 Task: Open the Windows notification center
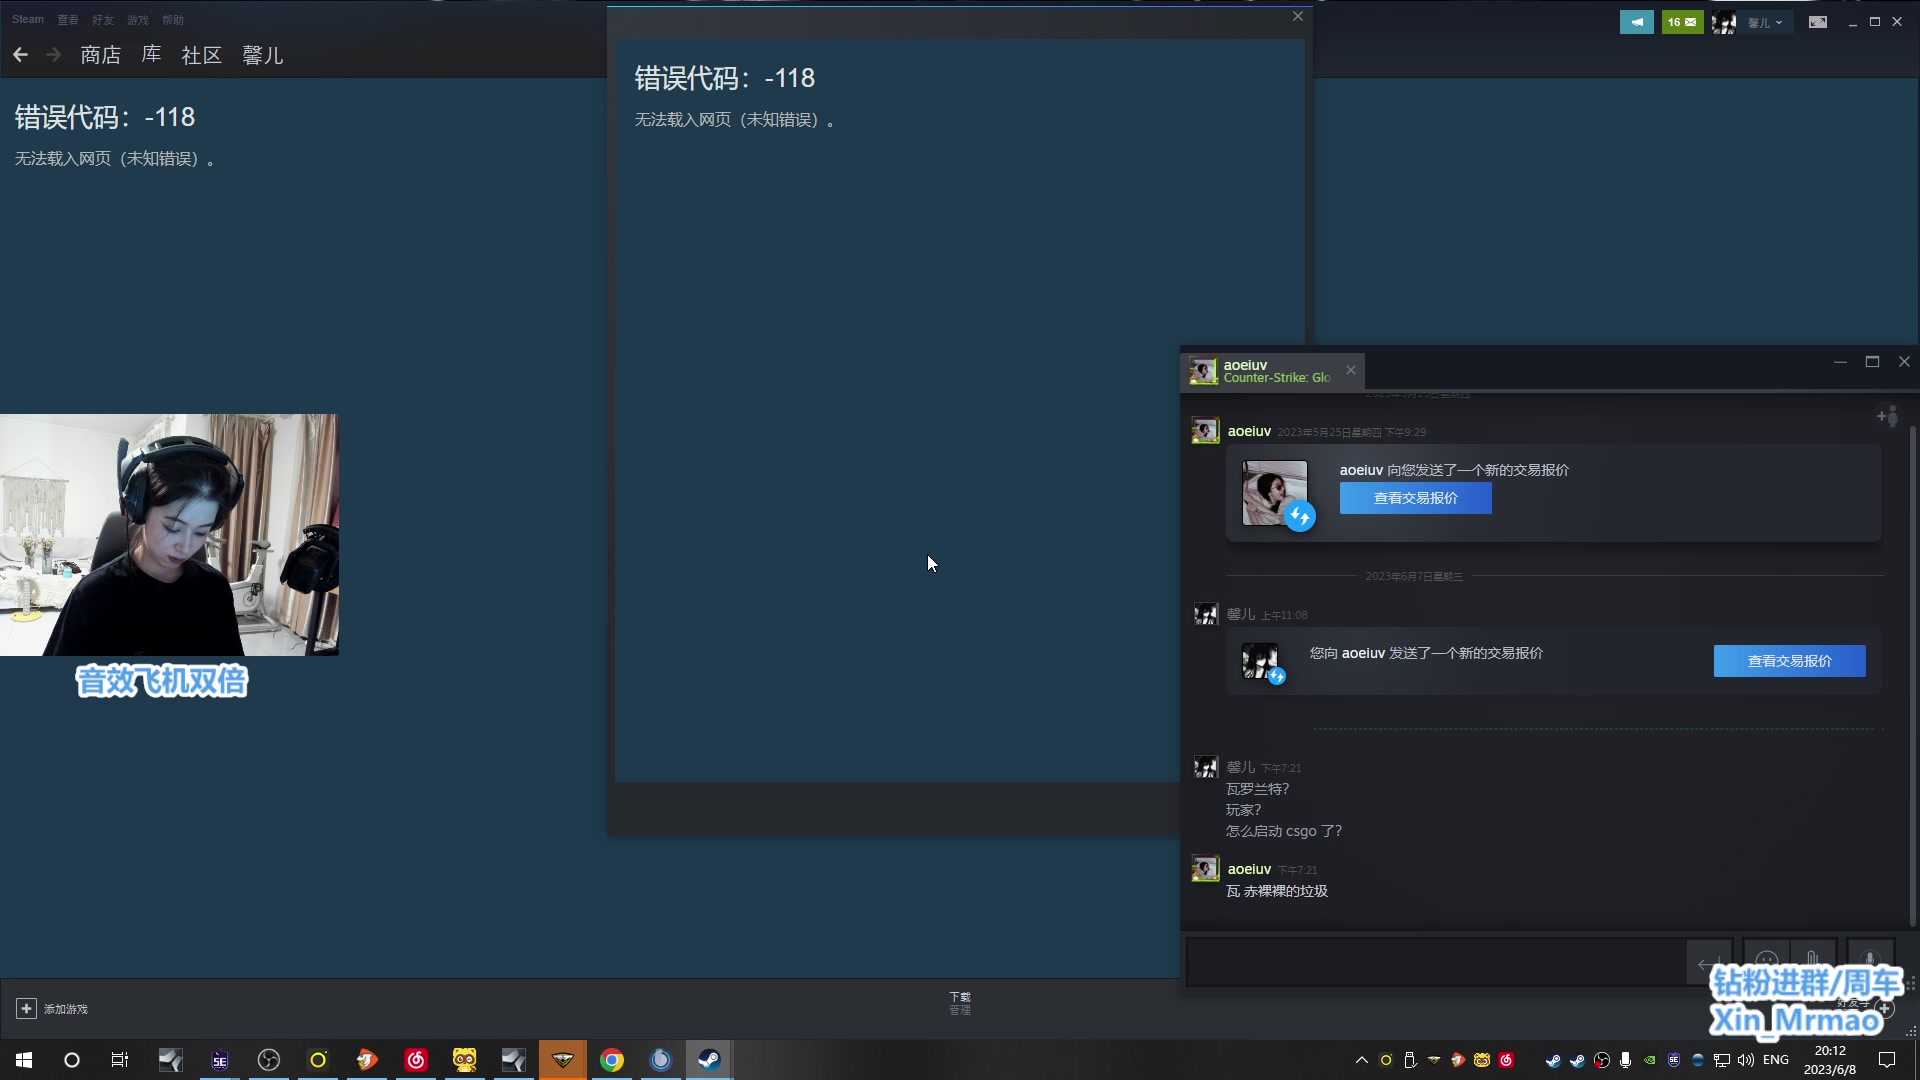(1888, 1060)
